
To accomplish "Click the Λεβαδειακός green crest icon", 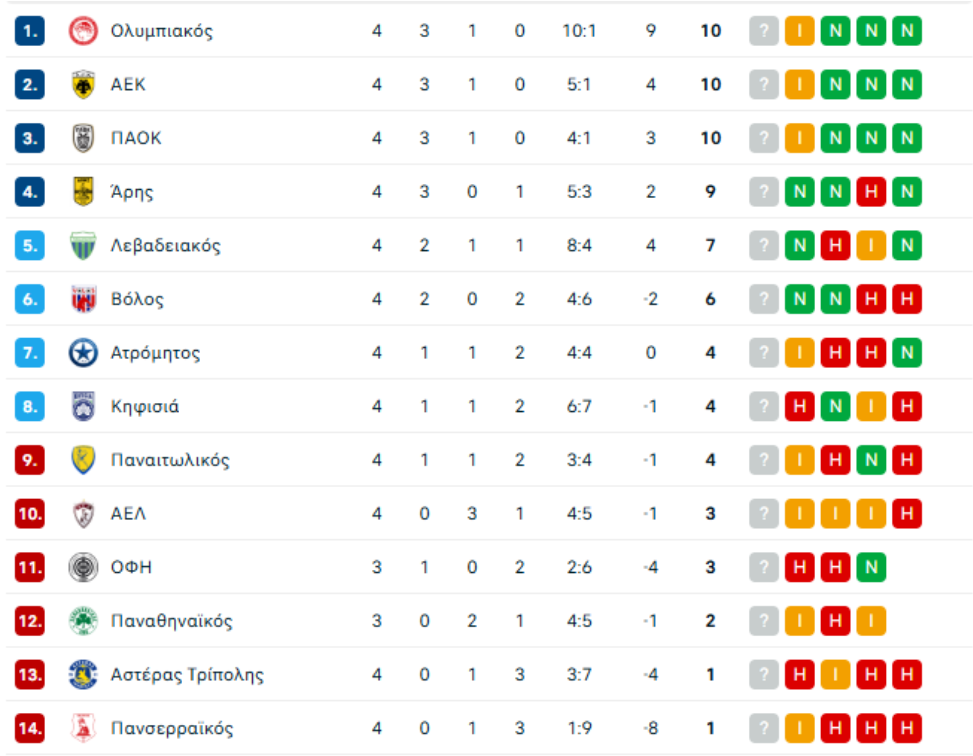I will click(x=83, y=246).
